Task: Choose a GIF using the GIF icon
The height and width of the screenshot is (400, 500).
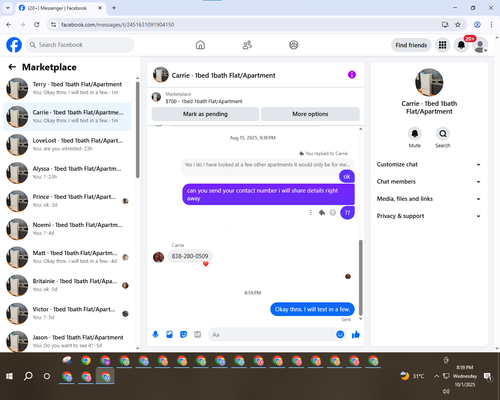Action: pos(198,334)
